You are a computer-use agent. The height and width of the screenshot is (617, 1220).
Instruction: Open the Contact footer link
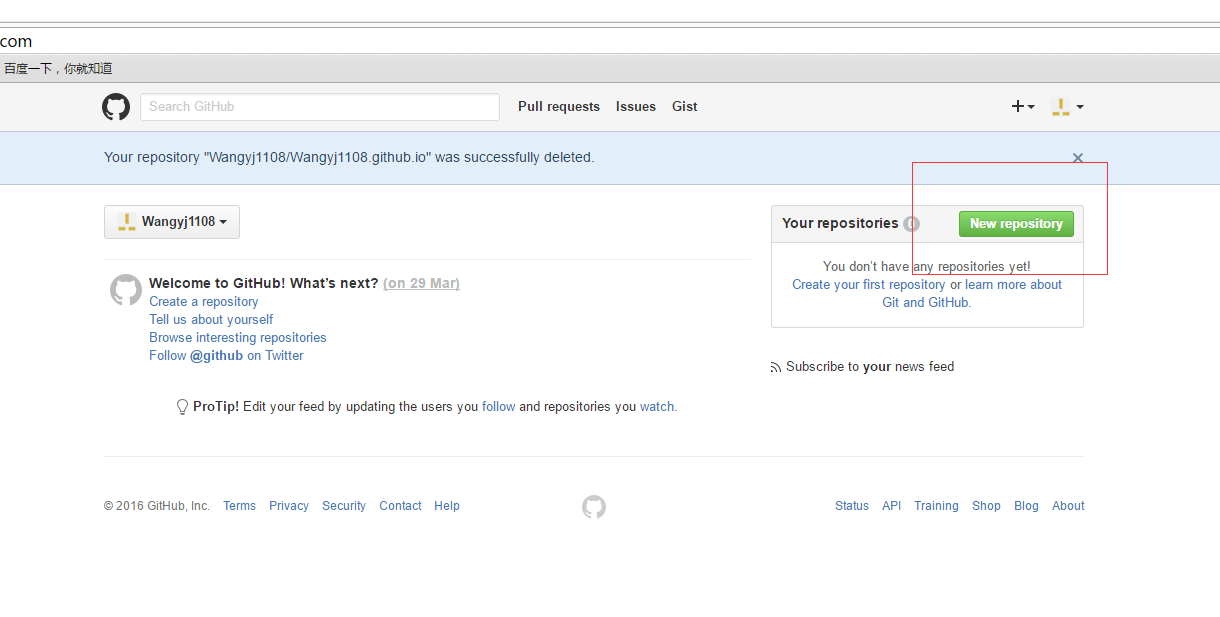pyautogui.click(x=400, y=506)
